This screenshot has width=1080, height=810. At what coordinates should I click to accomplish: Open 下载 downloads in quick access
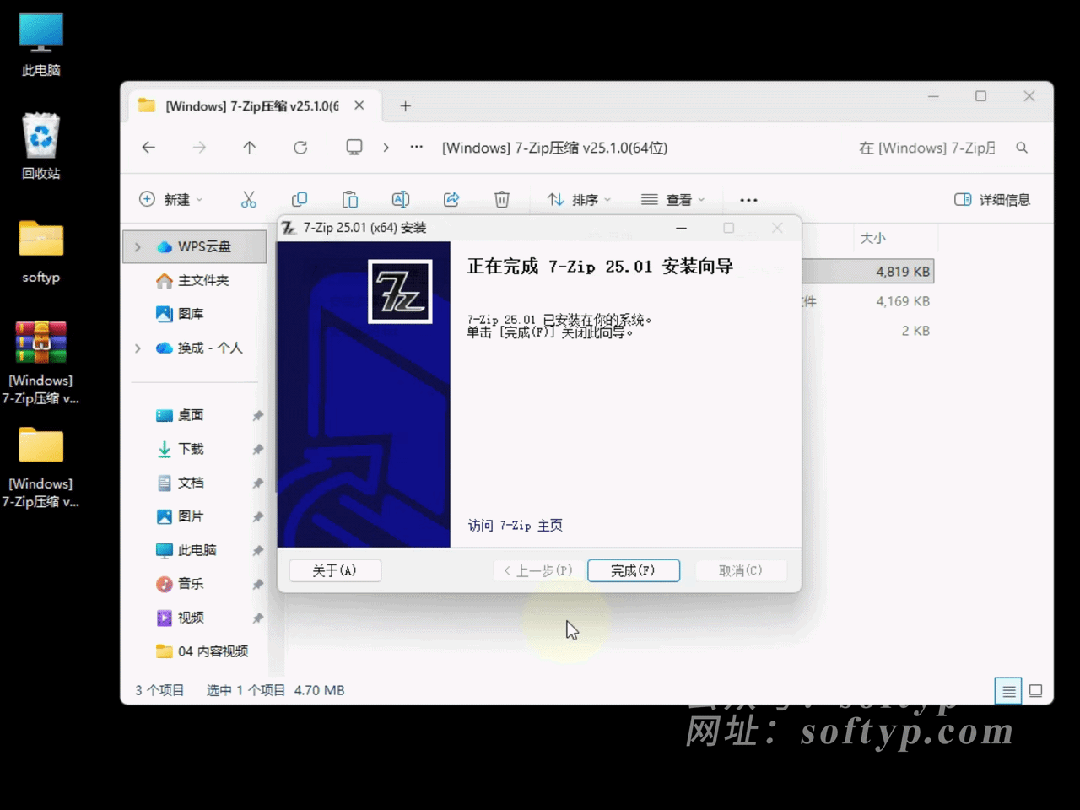(x=180, y=449)
